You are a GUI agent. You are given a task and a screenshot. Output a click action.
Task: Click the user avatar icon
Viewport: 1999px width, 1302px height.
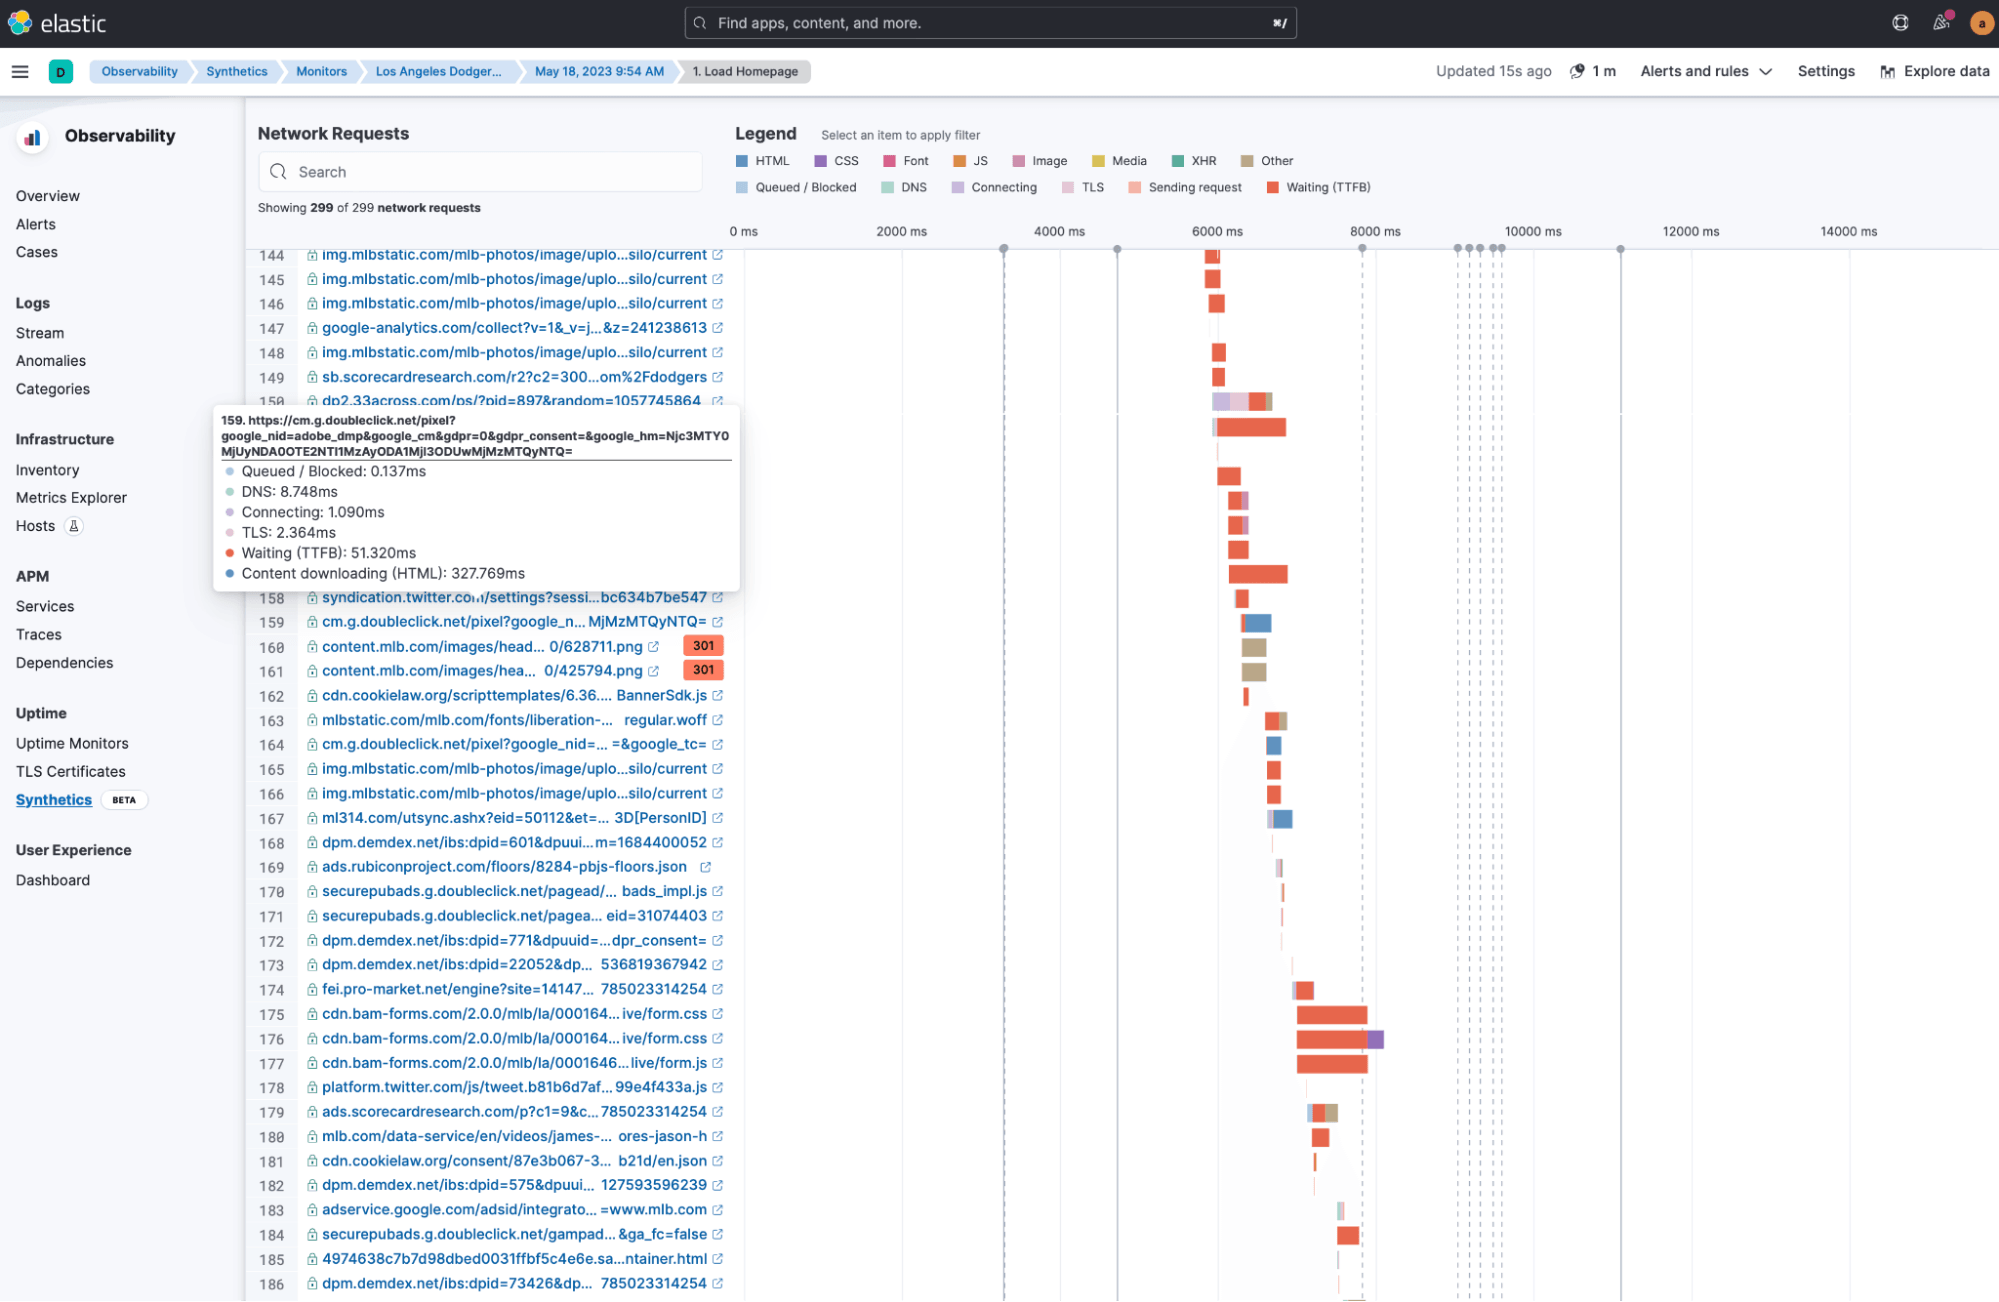click(x=1981, y=23)
